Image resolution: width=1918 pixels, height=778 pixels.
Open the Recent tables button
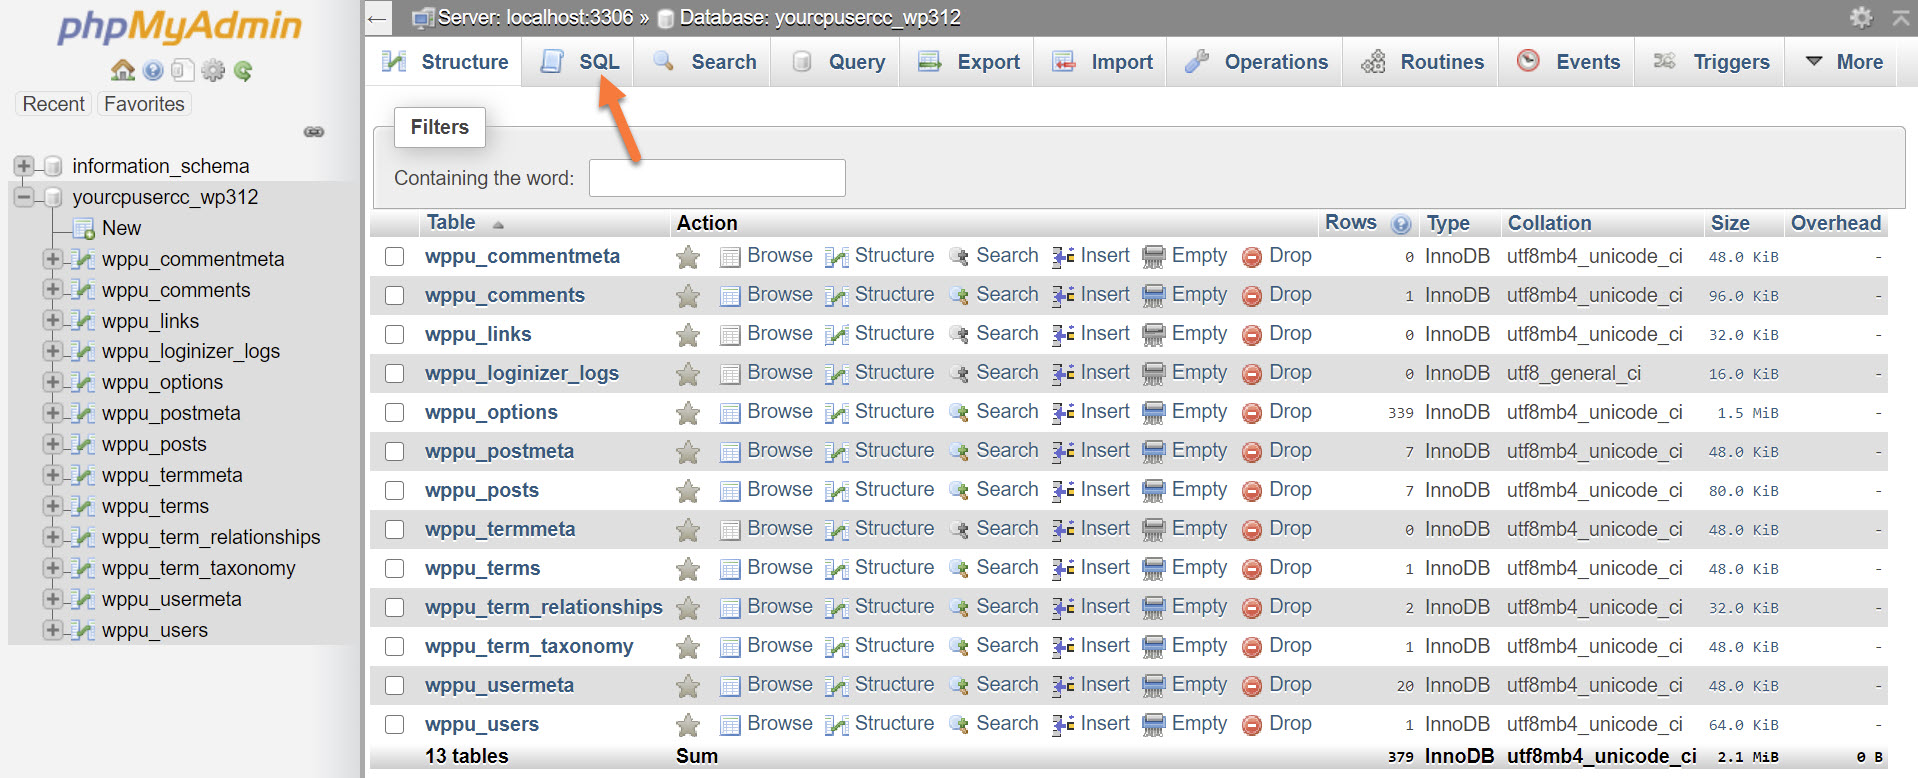tap(54, 104)
